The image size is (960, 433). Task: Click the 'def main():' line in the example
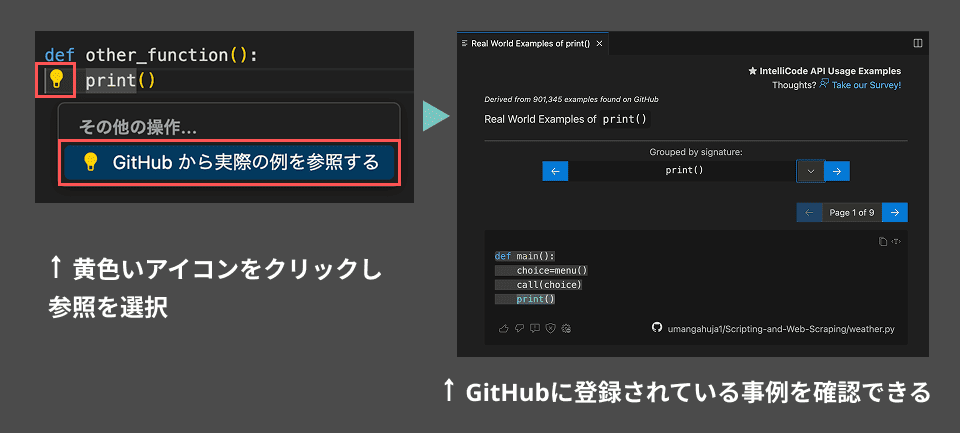[x=525, y=256]
